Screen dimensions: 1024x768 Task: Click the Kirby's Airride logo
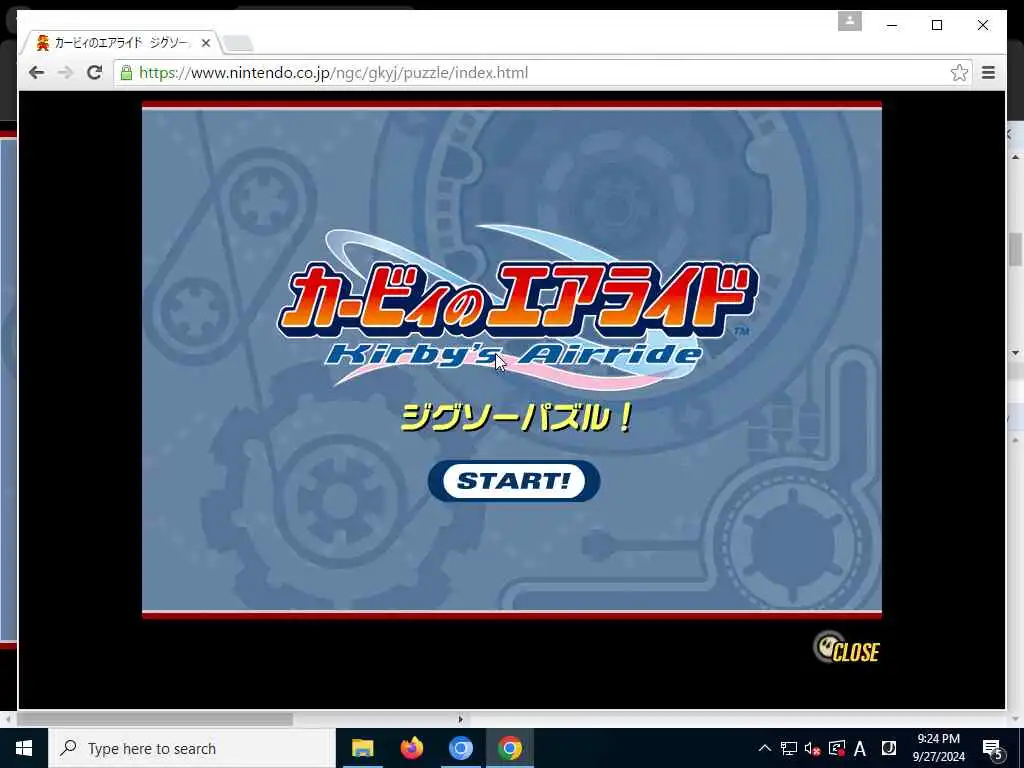[516, 307]
